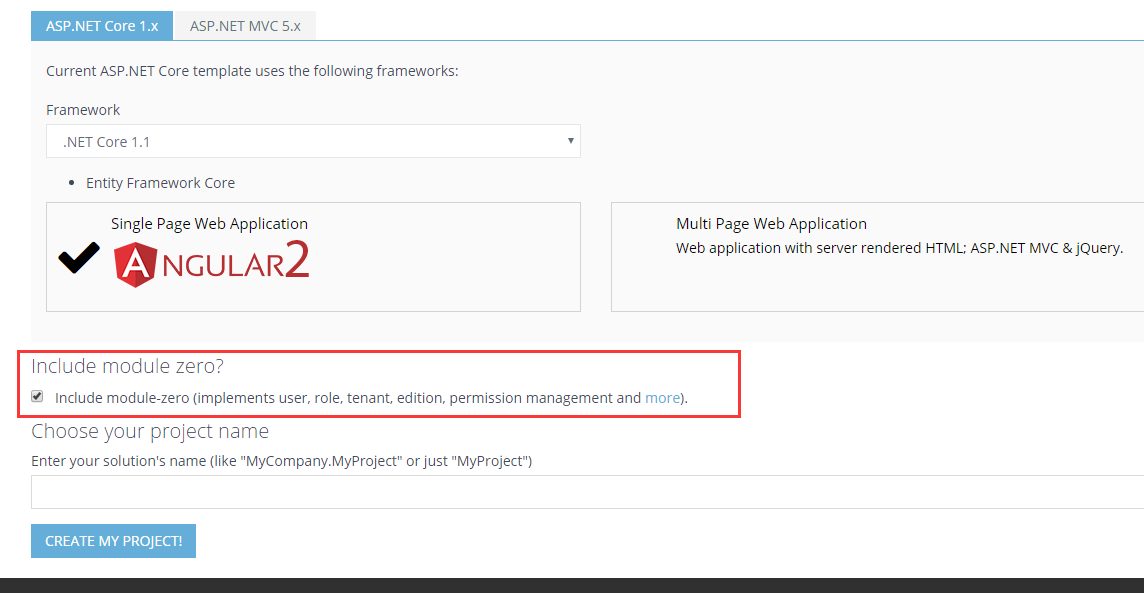Click the 'Choose your project name' heading
Image resolution: width=1144 pixels, height=593 pixels.
[x=150, y=431]
